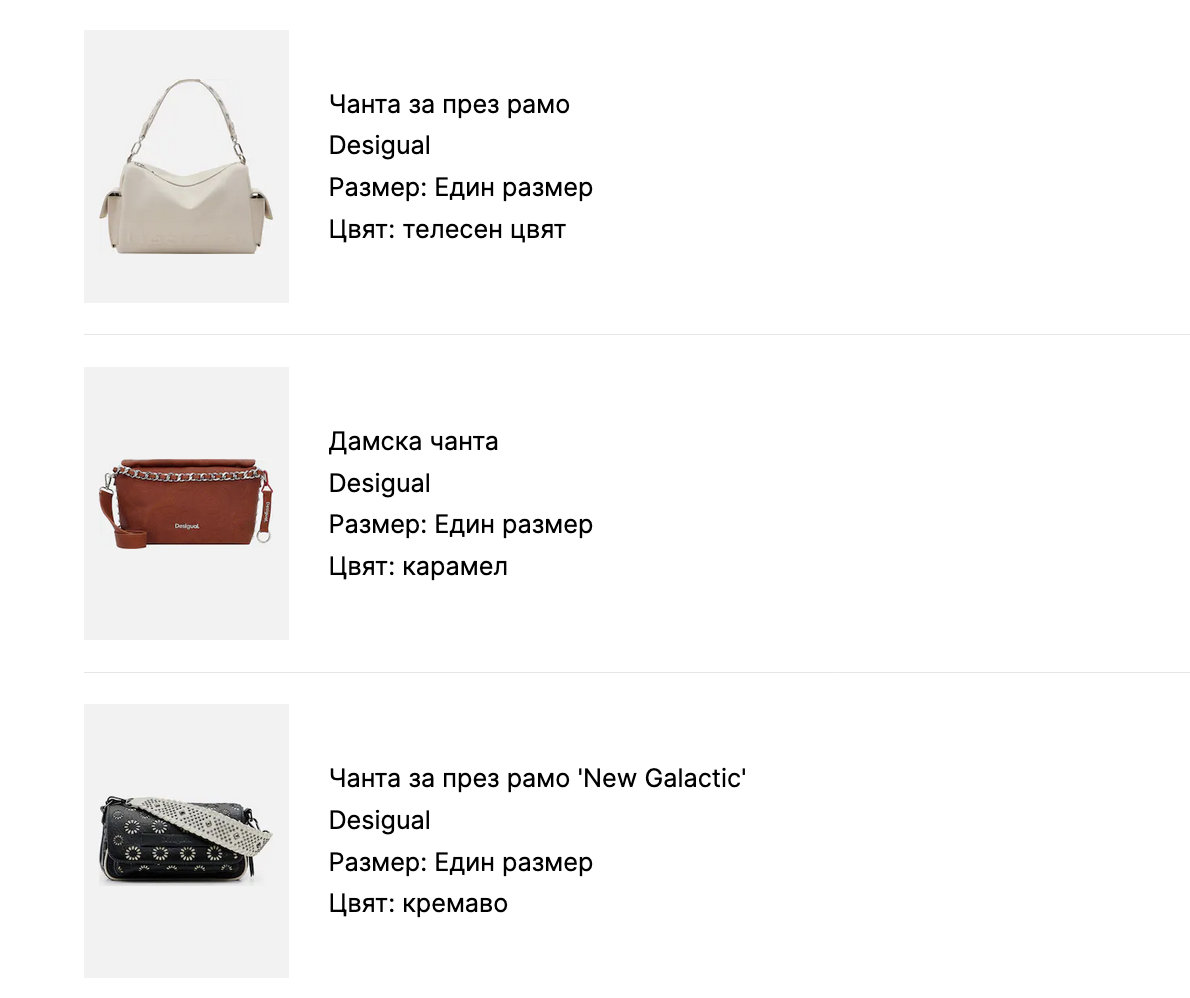1190x998 pixels.
Task: Select 'Размер: Един размер' of the beige bag
Action: 461,188
